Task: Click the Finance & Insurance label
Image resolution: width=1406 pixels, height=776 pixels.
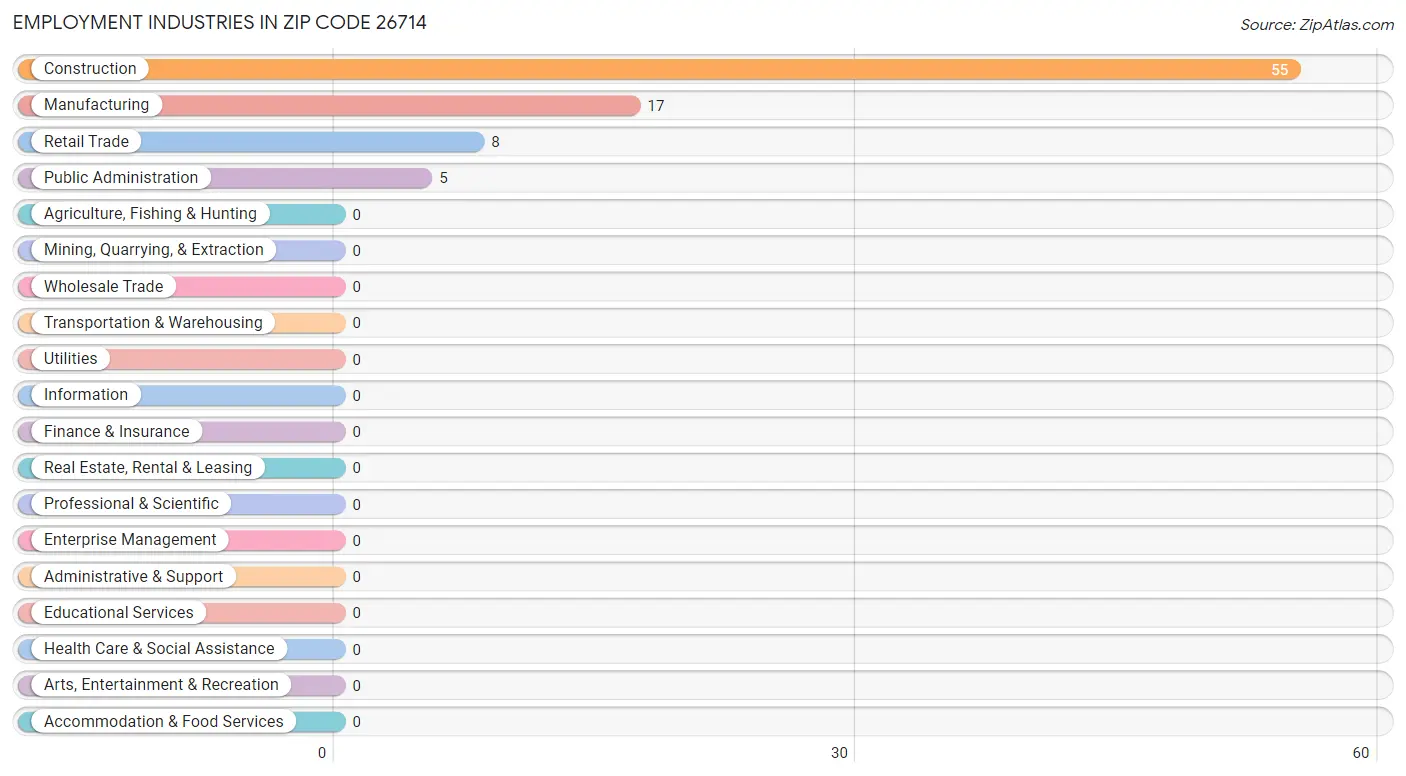Action: tap(117, 432)
